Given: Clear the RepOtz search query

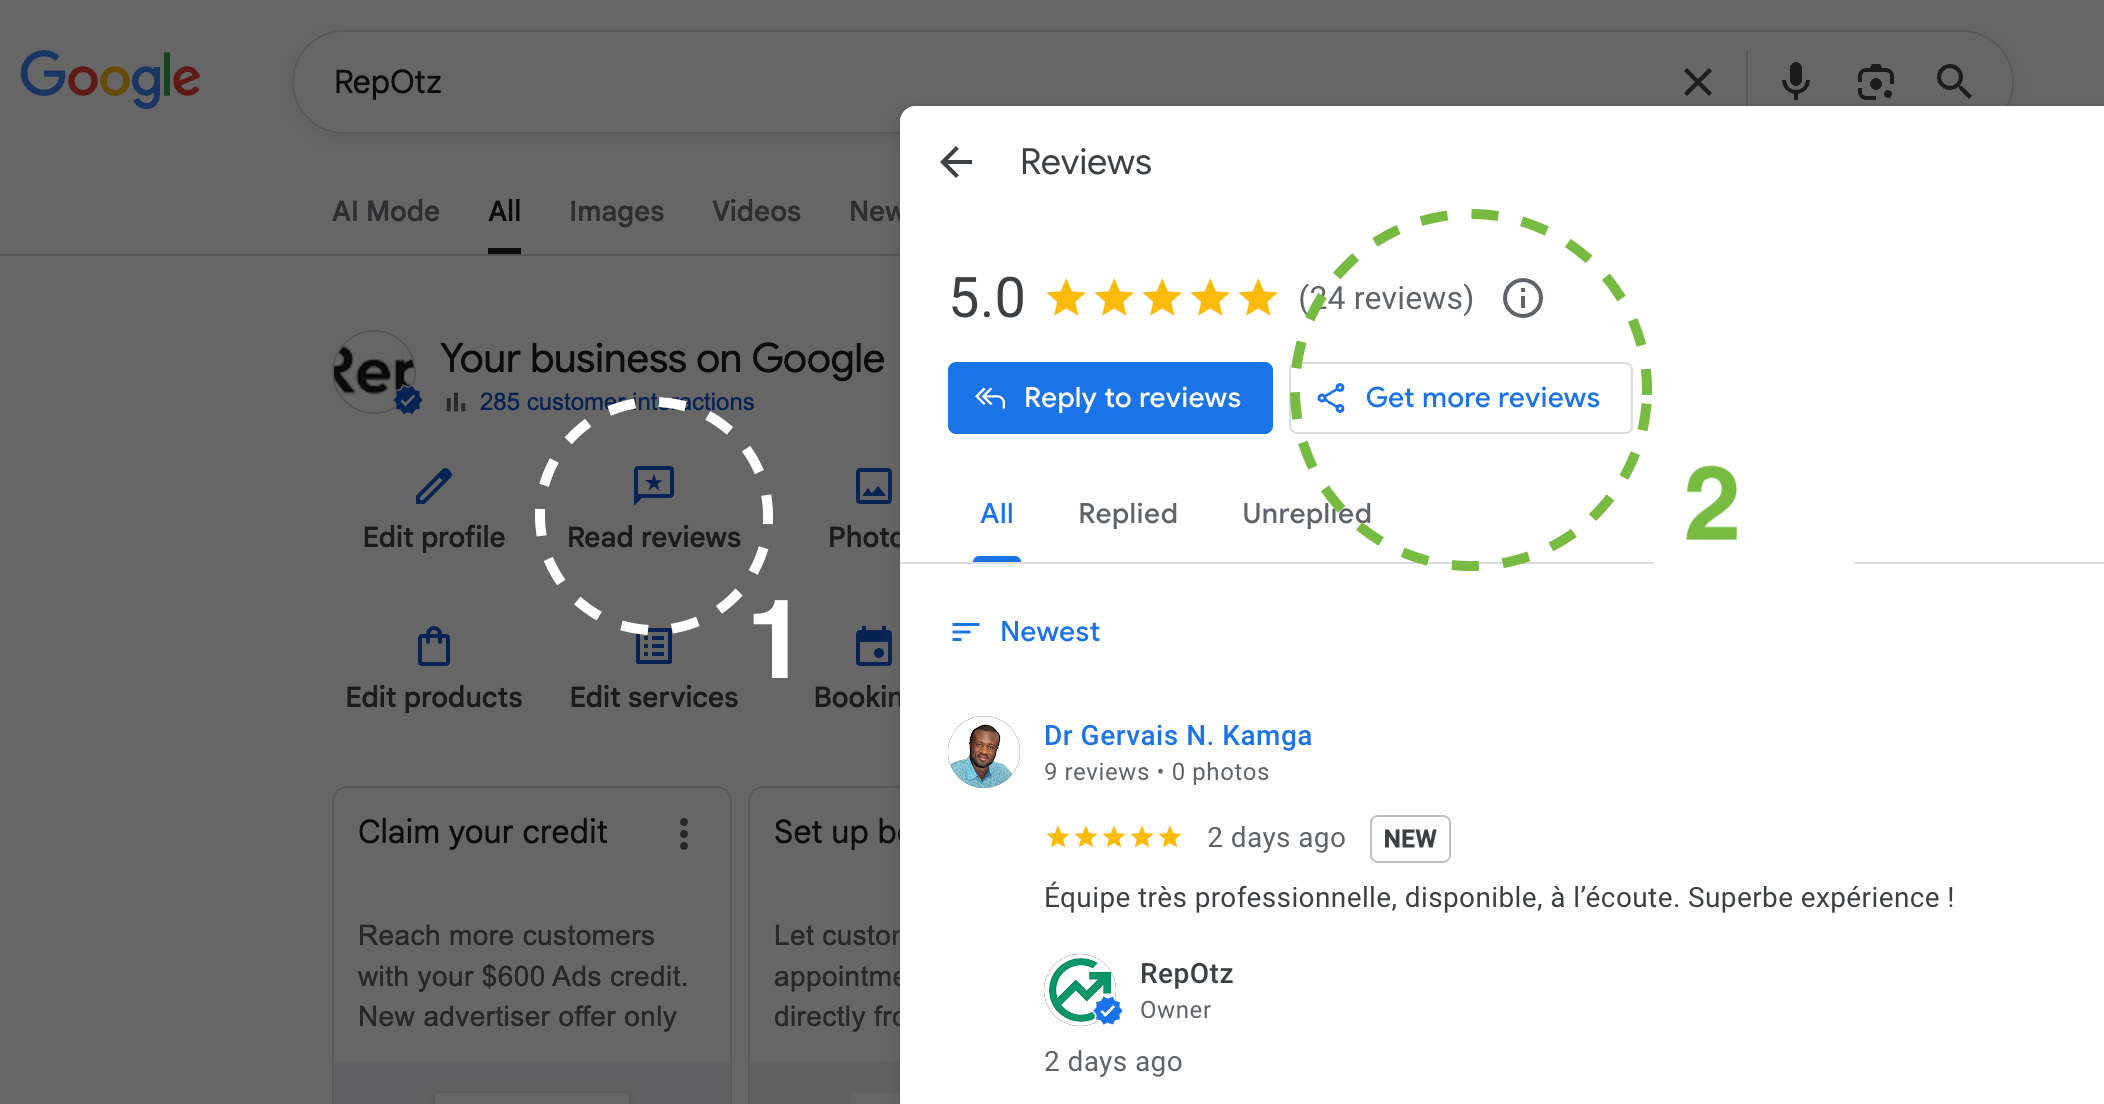Looking at the screenshot, I should coord(1697,82).
